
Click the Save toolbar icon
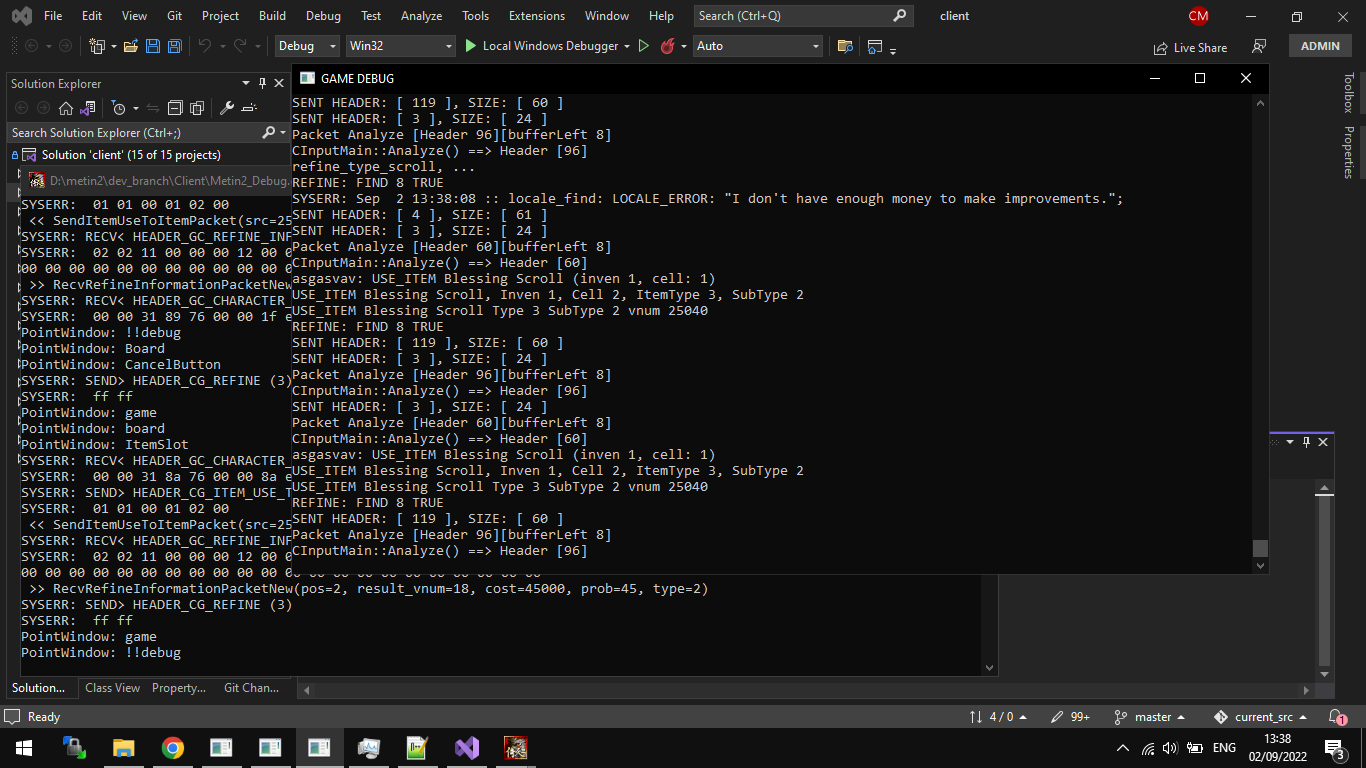[153, 46]
